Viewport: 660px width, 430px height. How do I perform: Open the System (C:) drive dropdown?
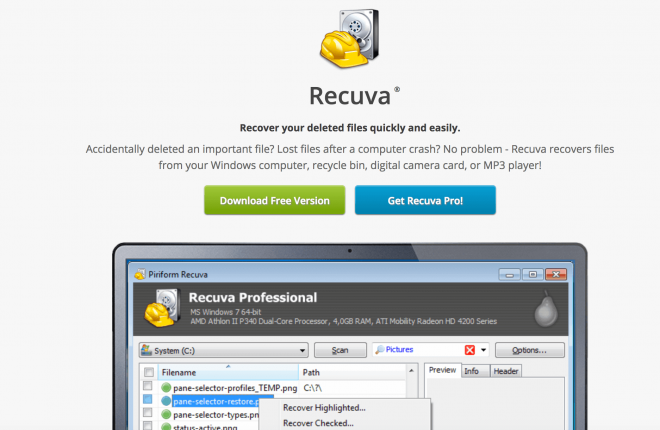pyautogui.click(x=224, y=350)
